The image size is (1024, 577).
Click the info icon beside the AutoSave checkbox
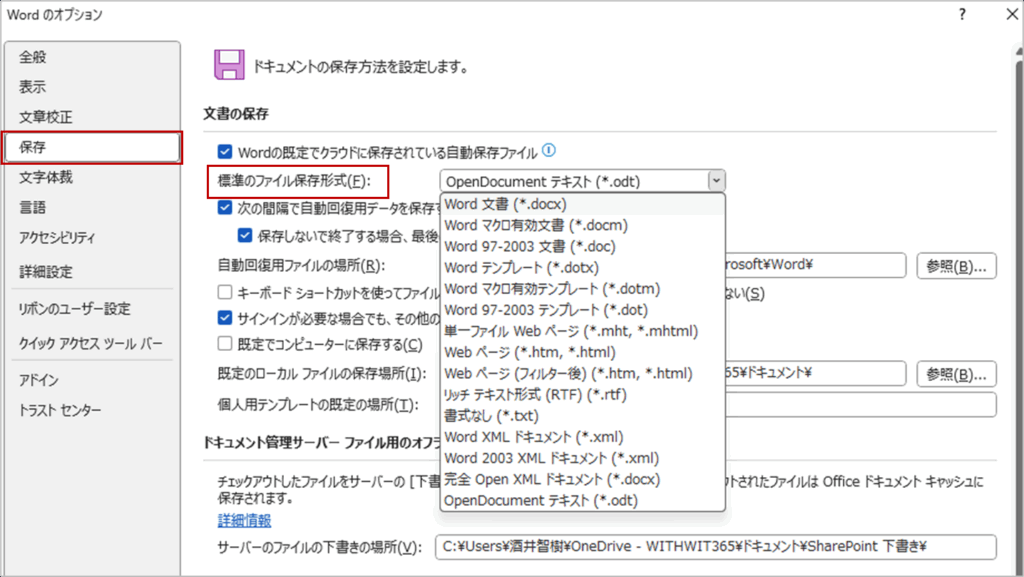(549, 151)
